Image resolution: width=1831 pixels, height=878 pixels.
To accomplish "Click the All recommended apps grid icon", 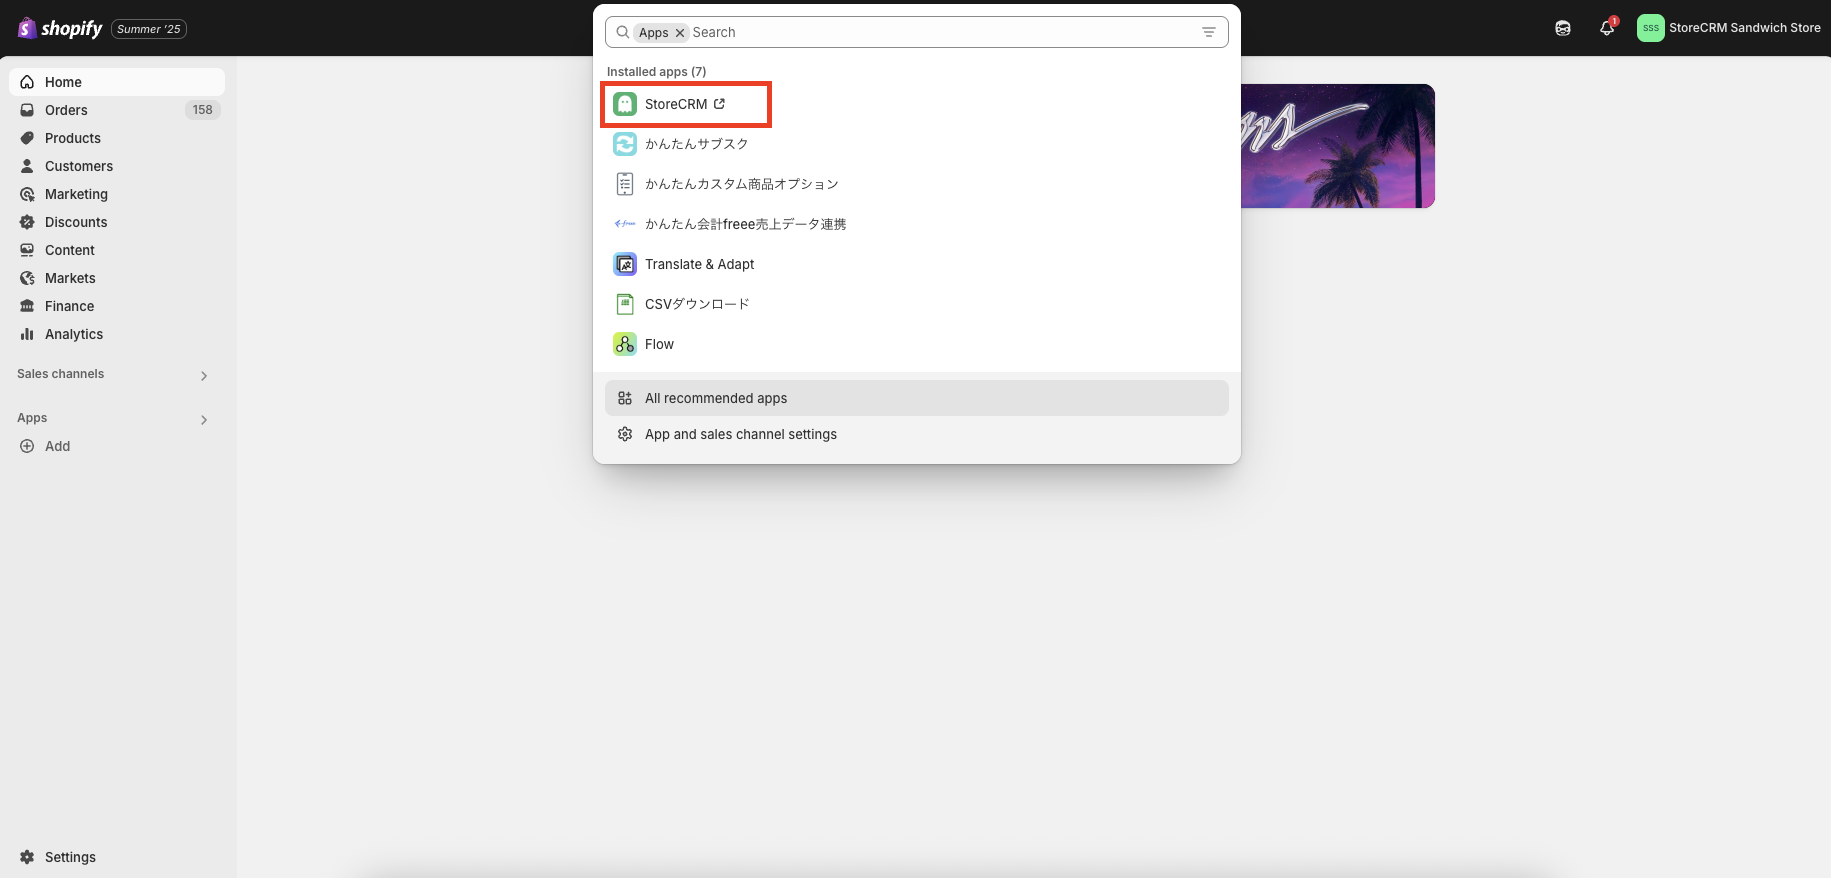I will pyautogui.click(x=625, y=398).
